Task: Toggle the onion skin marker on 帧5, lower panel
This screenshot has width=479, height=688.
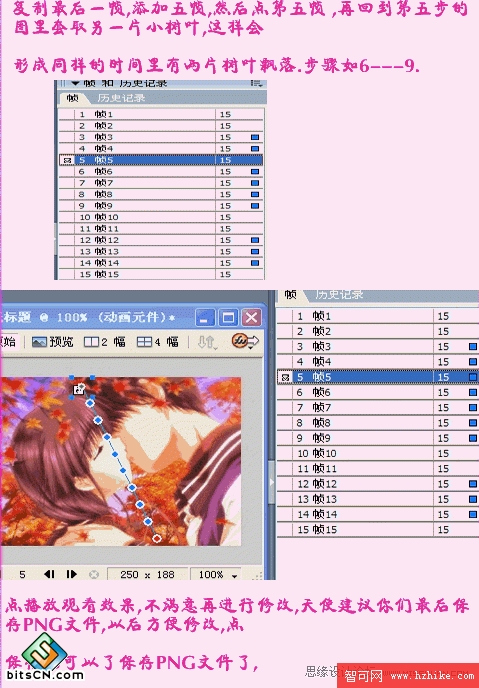Action: (286, 377)
